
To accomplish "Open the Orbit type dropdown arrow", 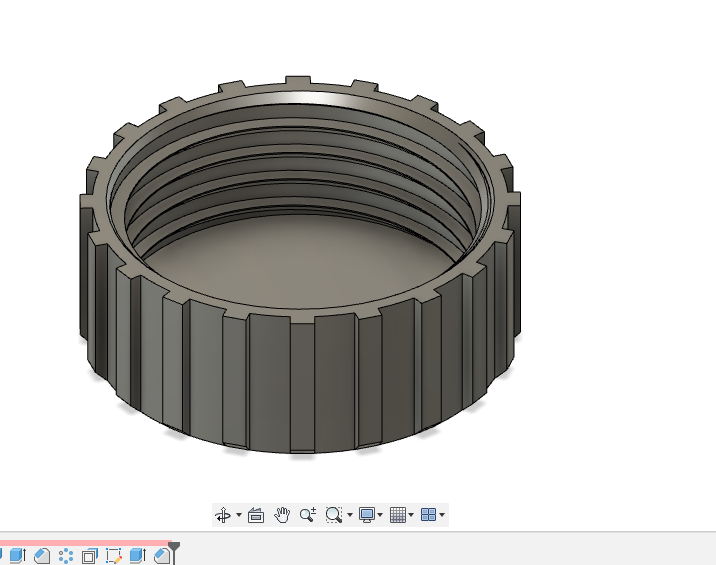I will pos(238,516).
